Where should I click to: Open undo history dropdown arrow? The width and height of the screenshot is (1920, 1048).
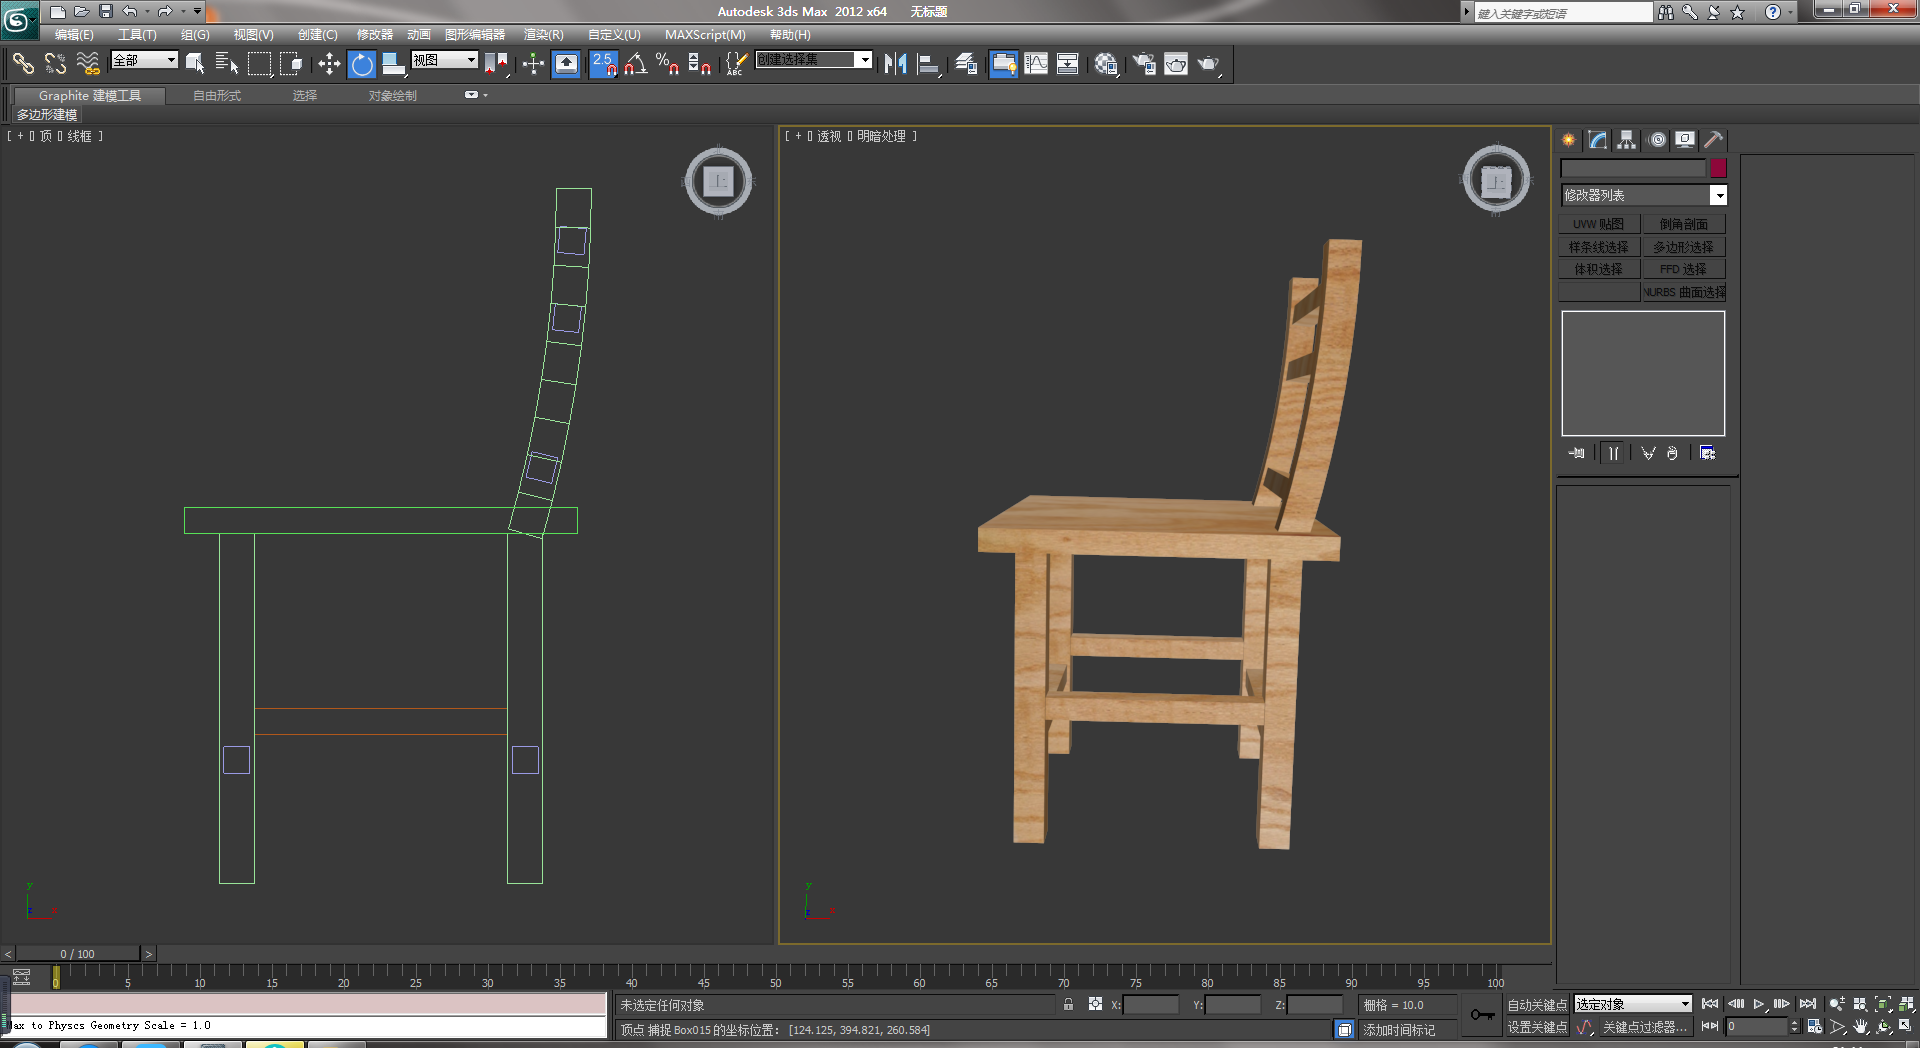point(147,11)
